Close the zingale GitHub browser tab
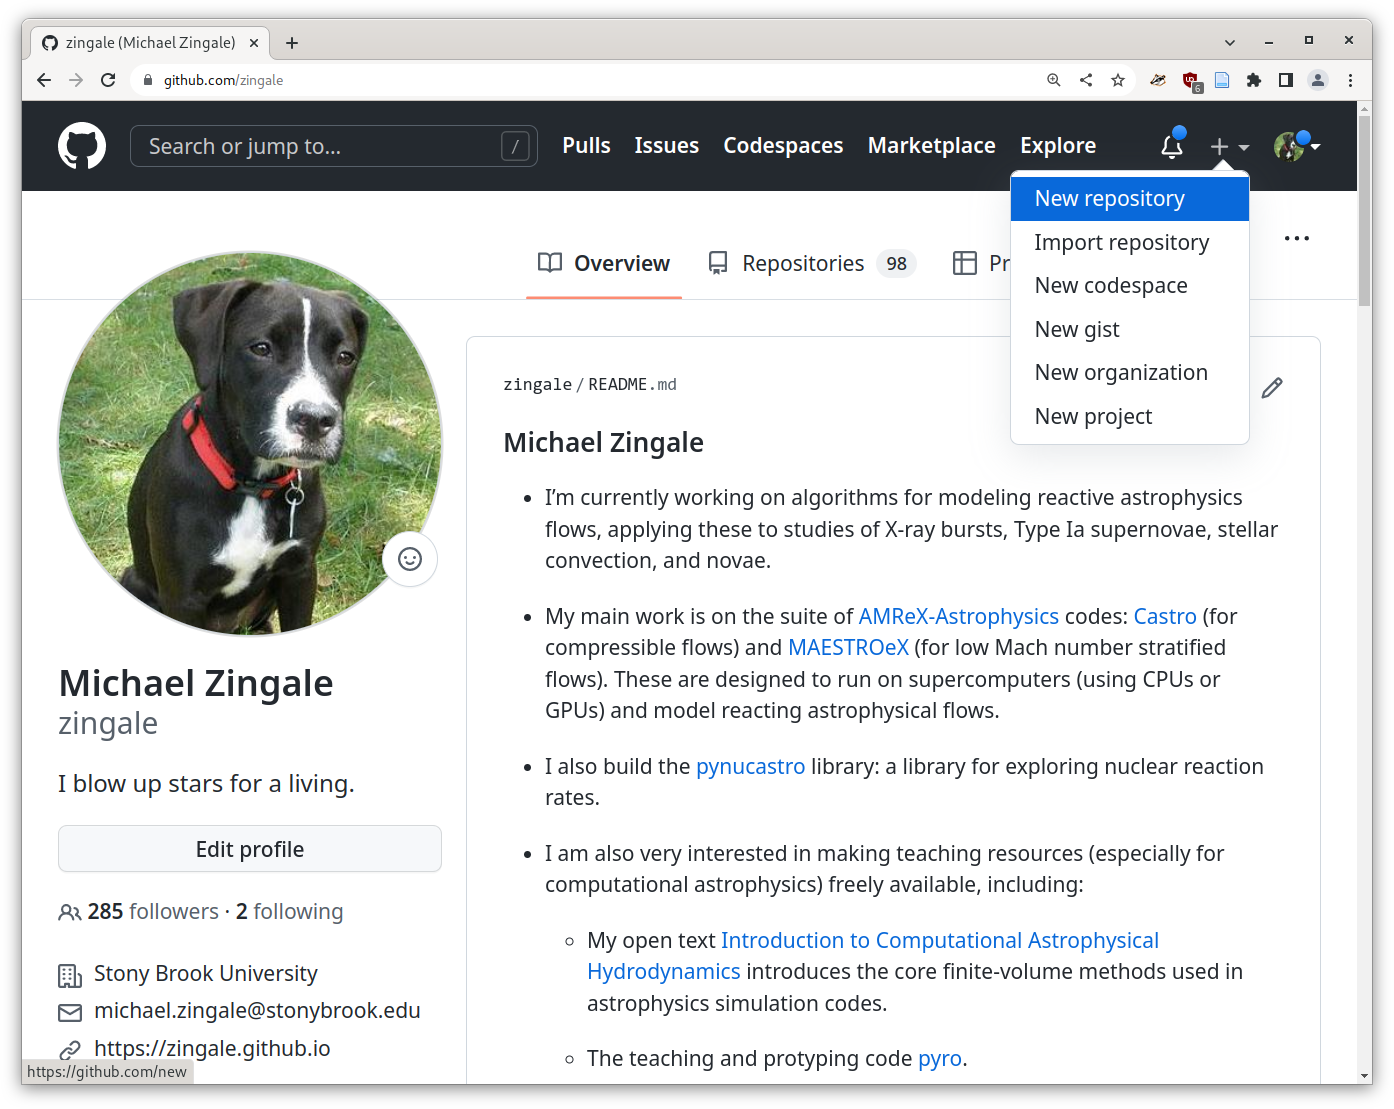 pos(254,43)
